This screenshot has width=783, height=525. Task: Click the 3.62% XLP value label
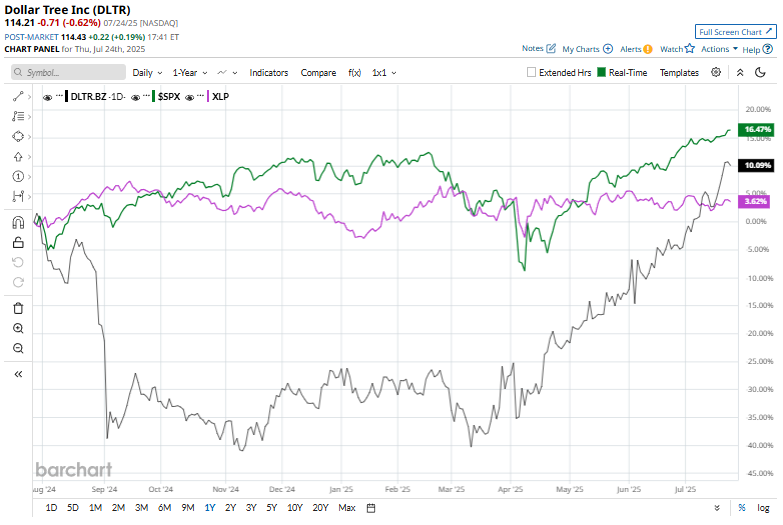pyautogui.click(x=754, y=201)
